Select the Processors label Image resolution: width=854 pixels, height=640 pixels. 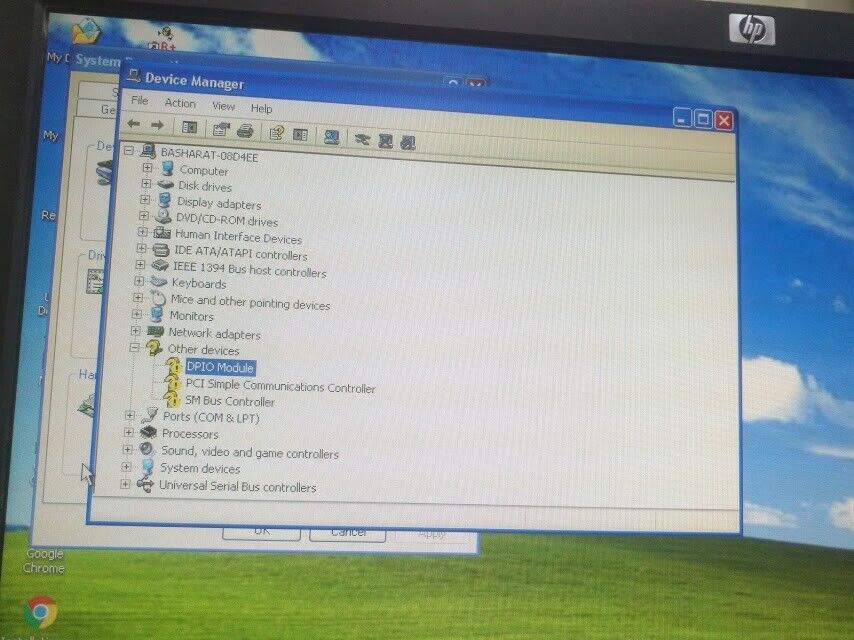tap(190, 434)
